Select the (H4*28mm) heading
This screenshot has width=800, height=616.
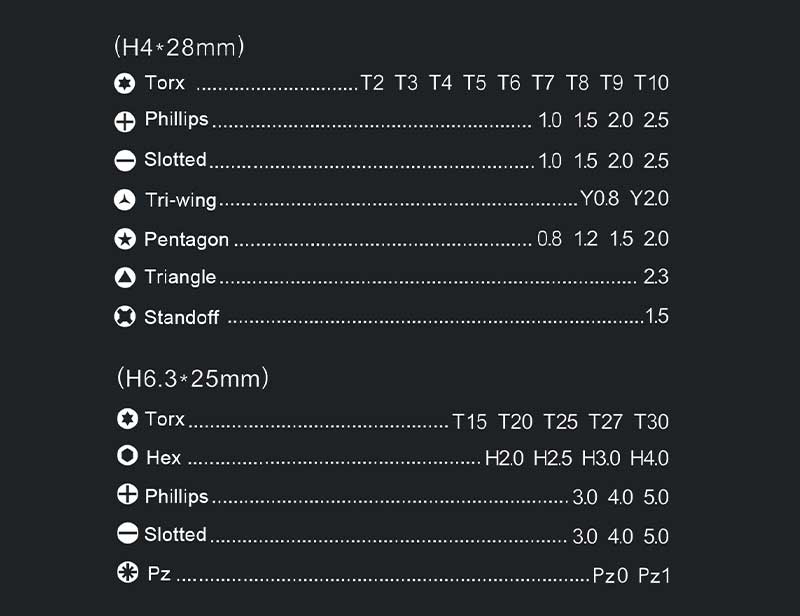(x=179, y=47)
